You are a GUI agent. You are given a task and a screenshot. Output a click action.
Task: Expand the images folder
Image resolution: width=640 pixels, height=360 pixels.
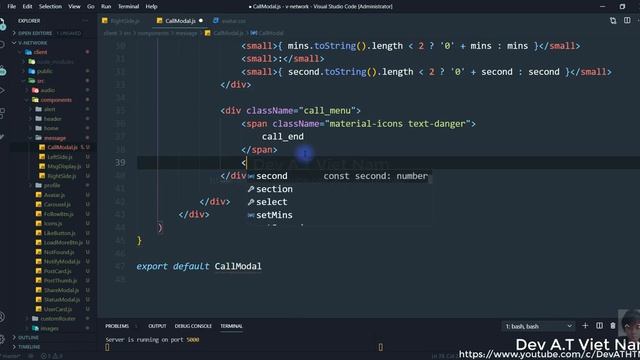(x=49, y=328)
